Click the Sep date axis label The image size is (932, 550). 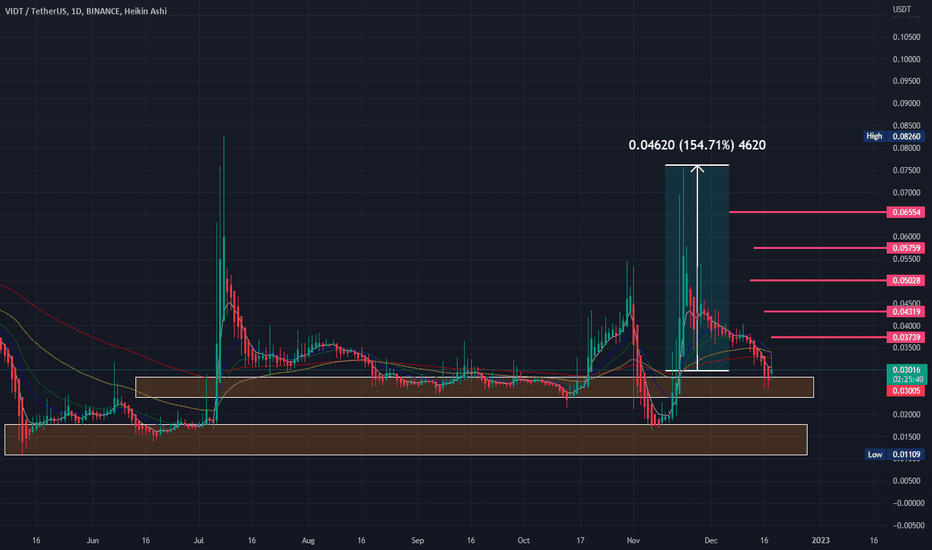click(418, 540)
